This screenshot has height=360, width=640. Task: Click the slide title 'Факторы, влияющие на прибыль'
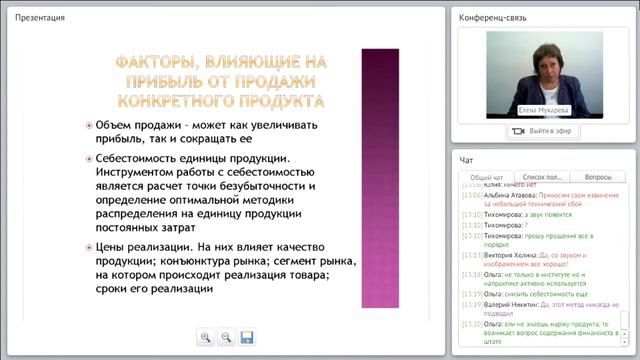point(221,82)
